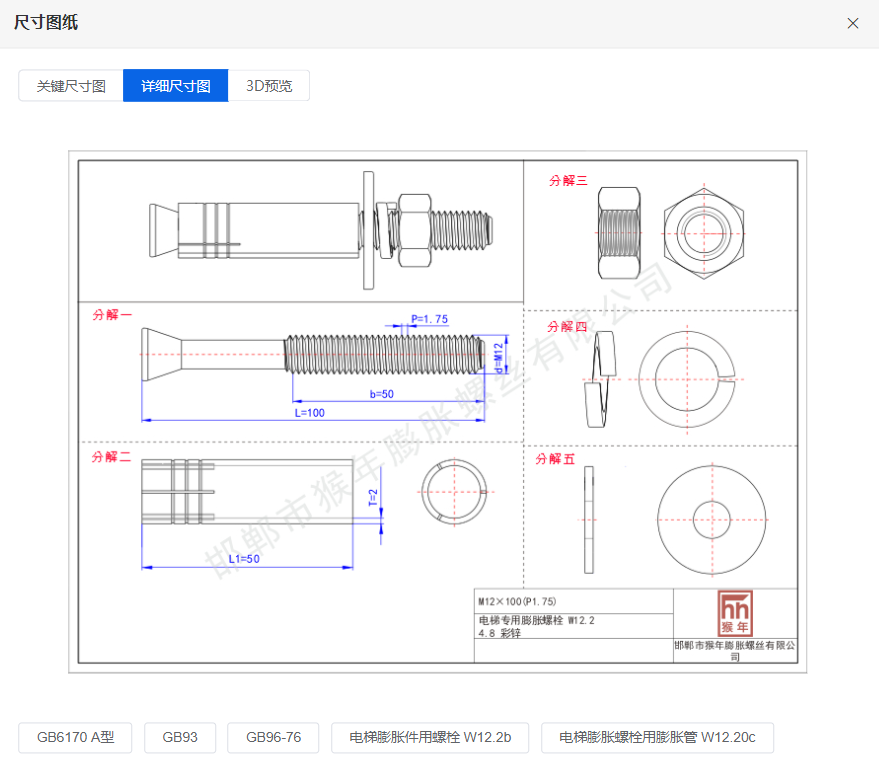Screen dimensions: 879x768
Task: Click the L=100 dimension text
Action: (309, 412)
